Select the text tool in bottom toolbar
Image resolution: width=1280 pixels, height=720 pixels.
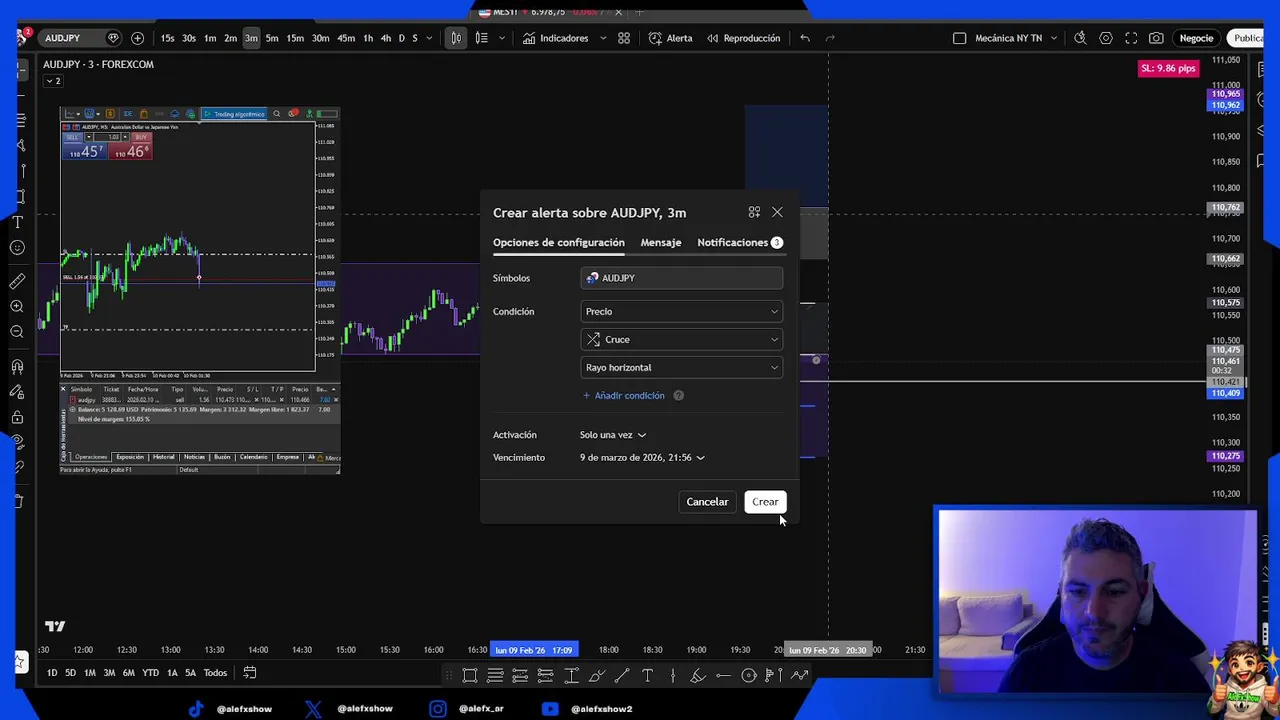pos(647,676)
